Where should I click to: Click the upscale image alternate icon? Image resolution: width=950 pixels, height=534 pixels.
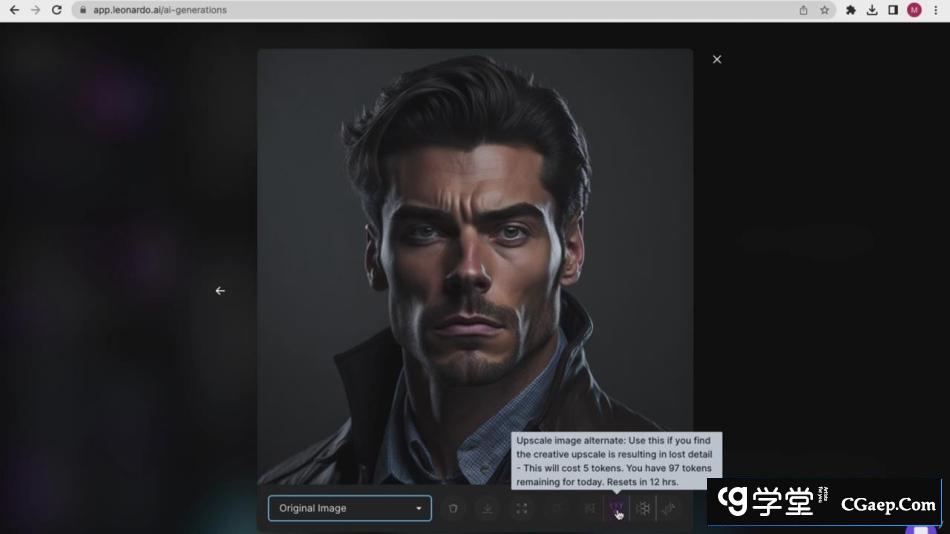click(615, 509)
